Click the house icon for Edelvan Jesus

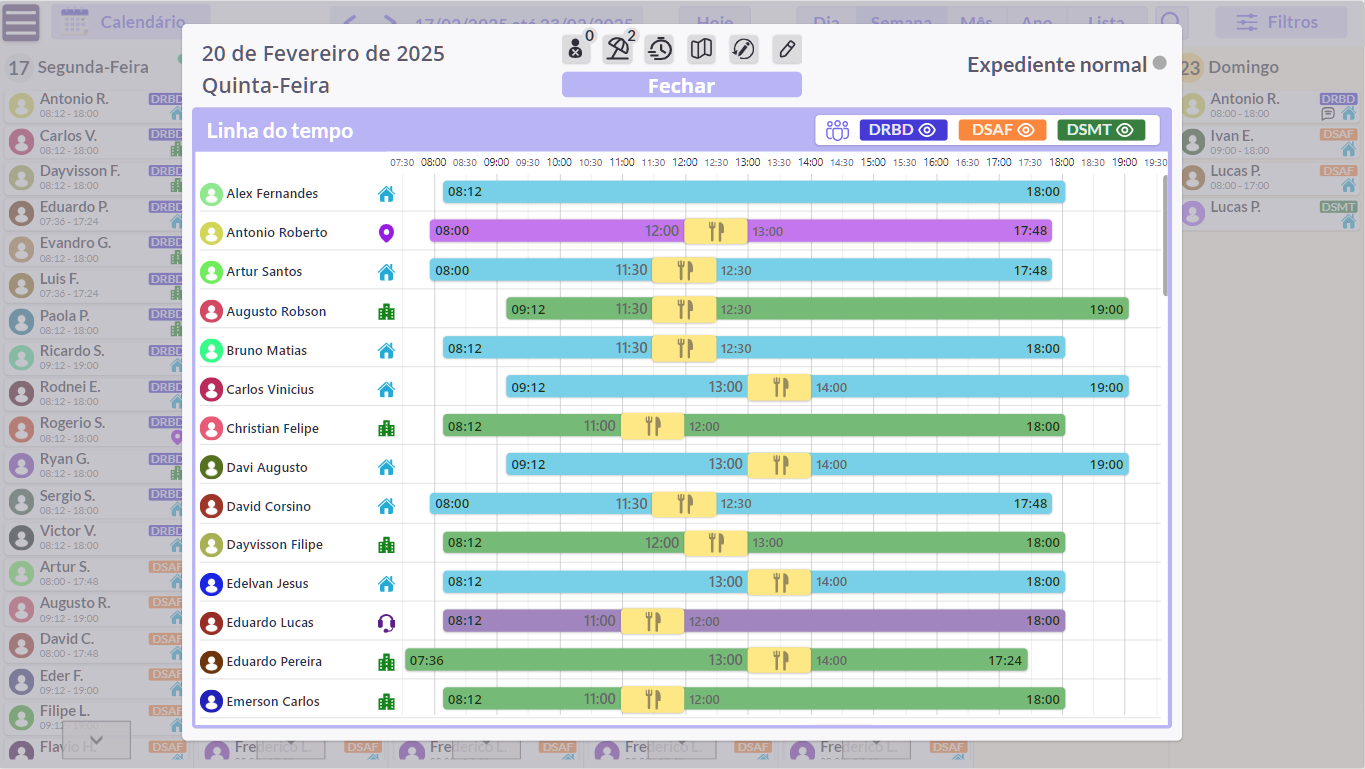386,584
